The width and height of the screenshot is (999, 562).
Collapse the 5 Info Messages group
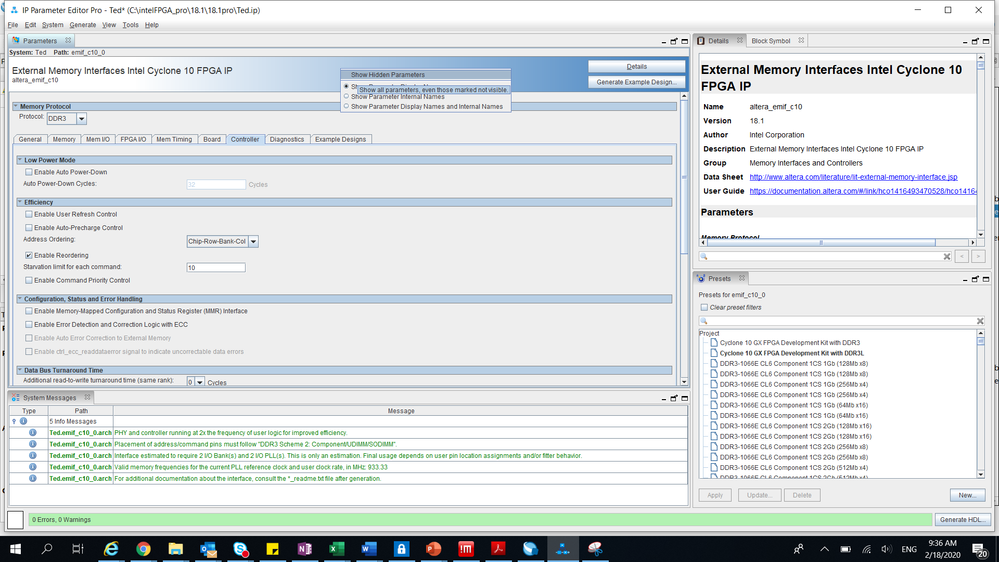tap(14, 421)
